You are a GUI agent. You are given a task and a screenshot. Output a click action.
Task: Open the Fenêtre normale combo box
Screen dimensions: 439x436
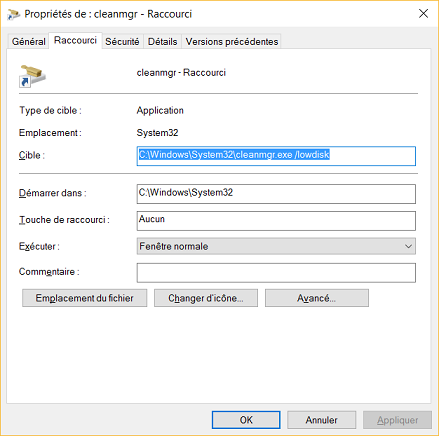276,246
